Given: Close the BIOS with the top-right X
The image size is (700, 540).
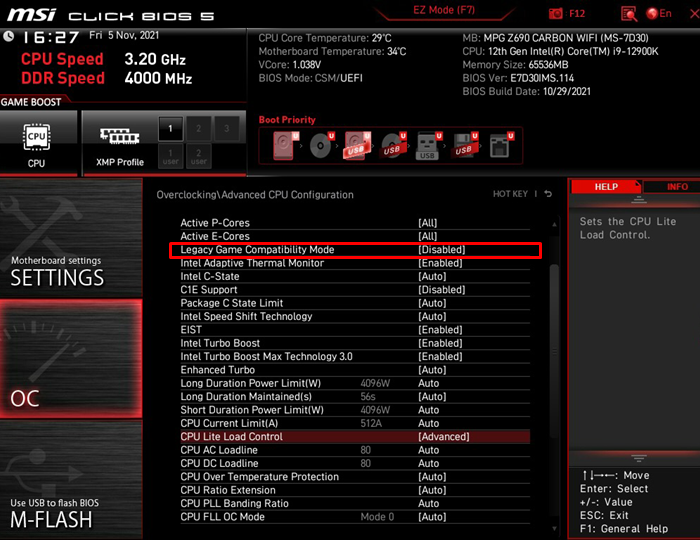Looking at the screenshot, I should [694, 14].
